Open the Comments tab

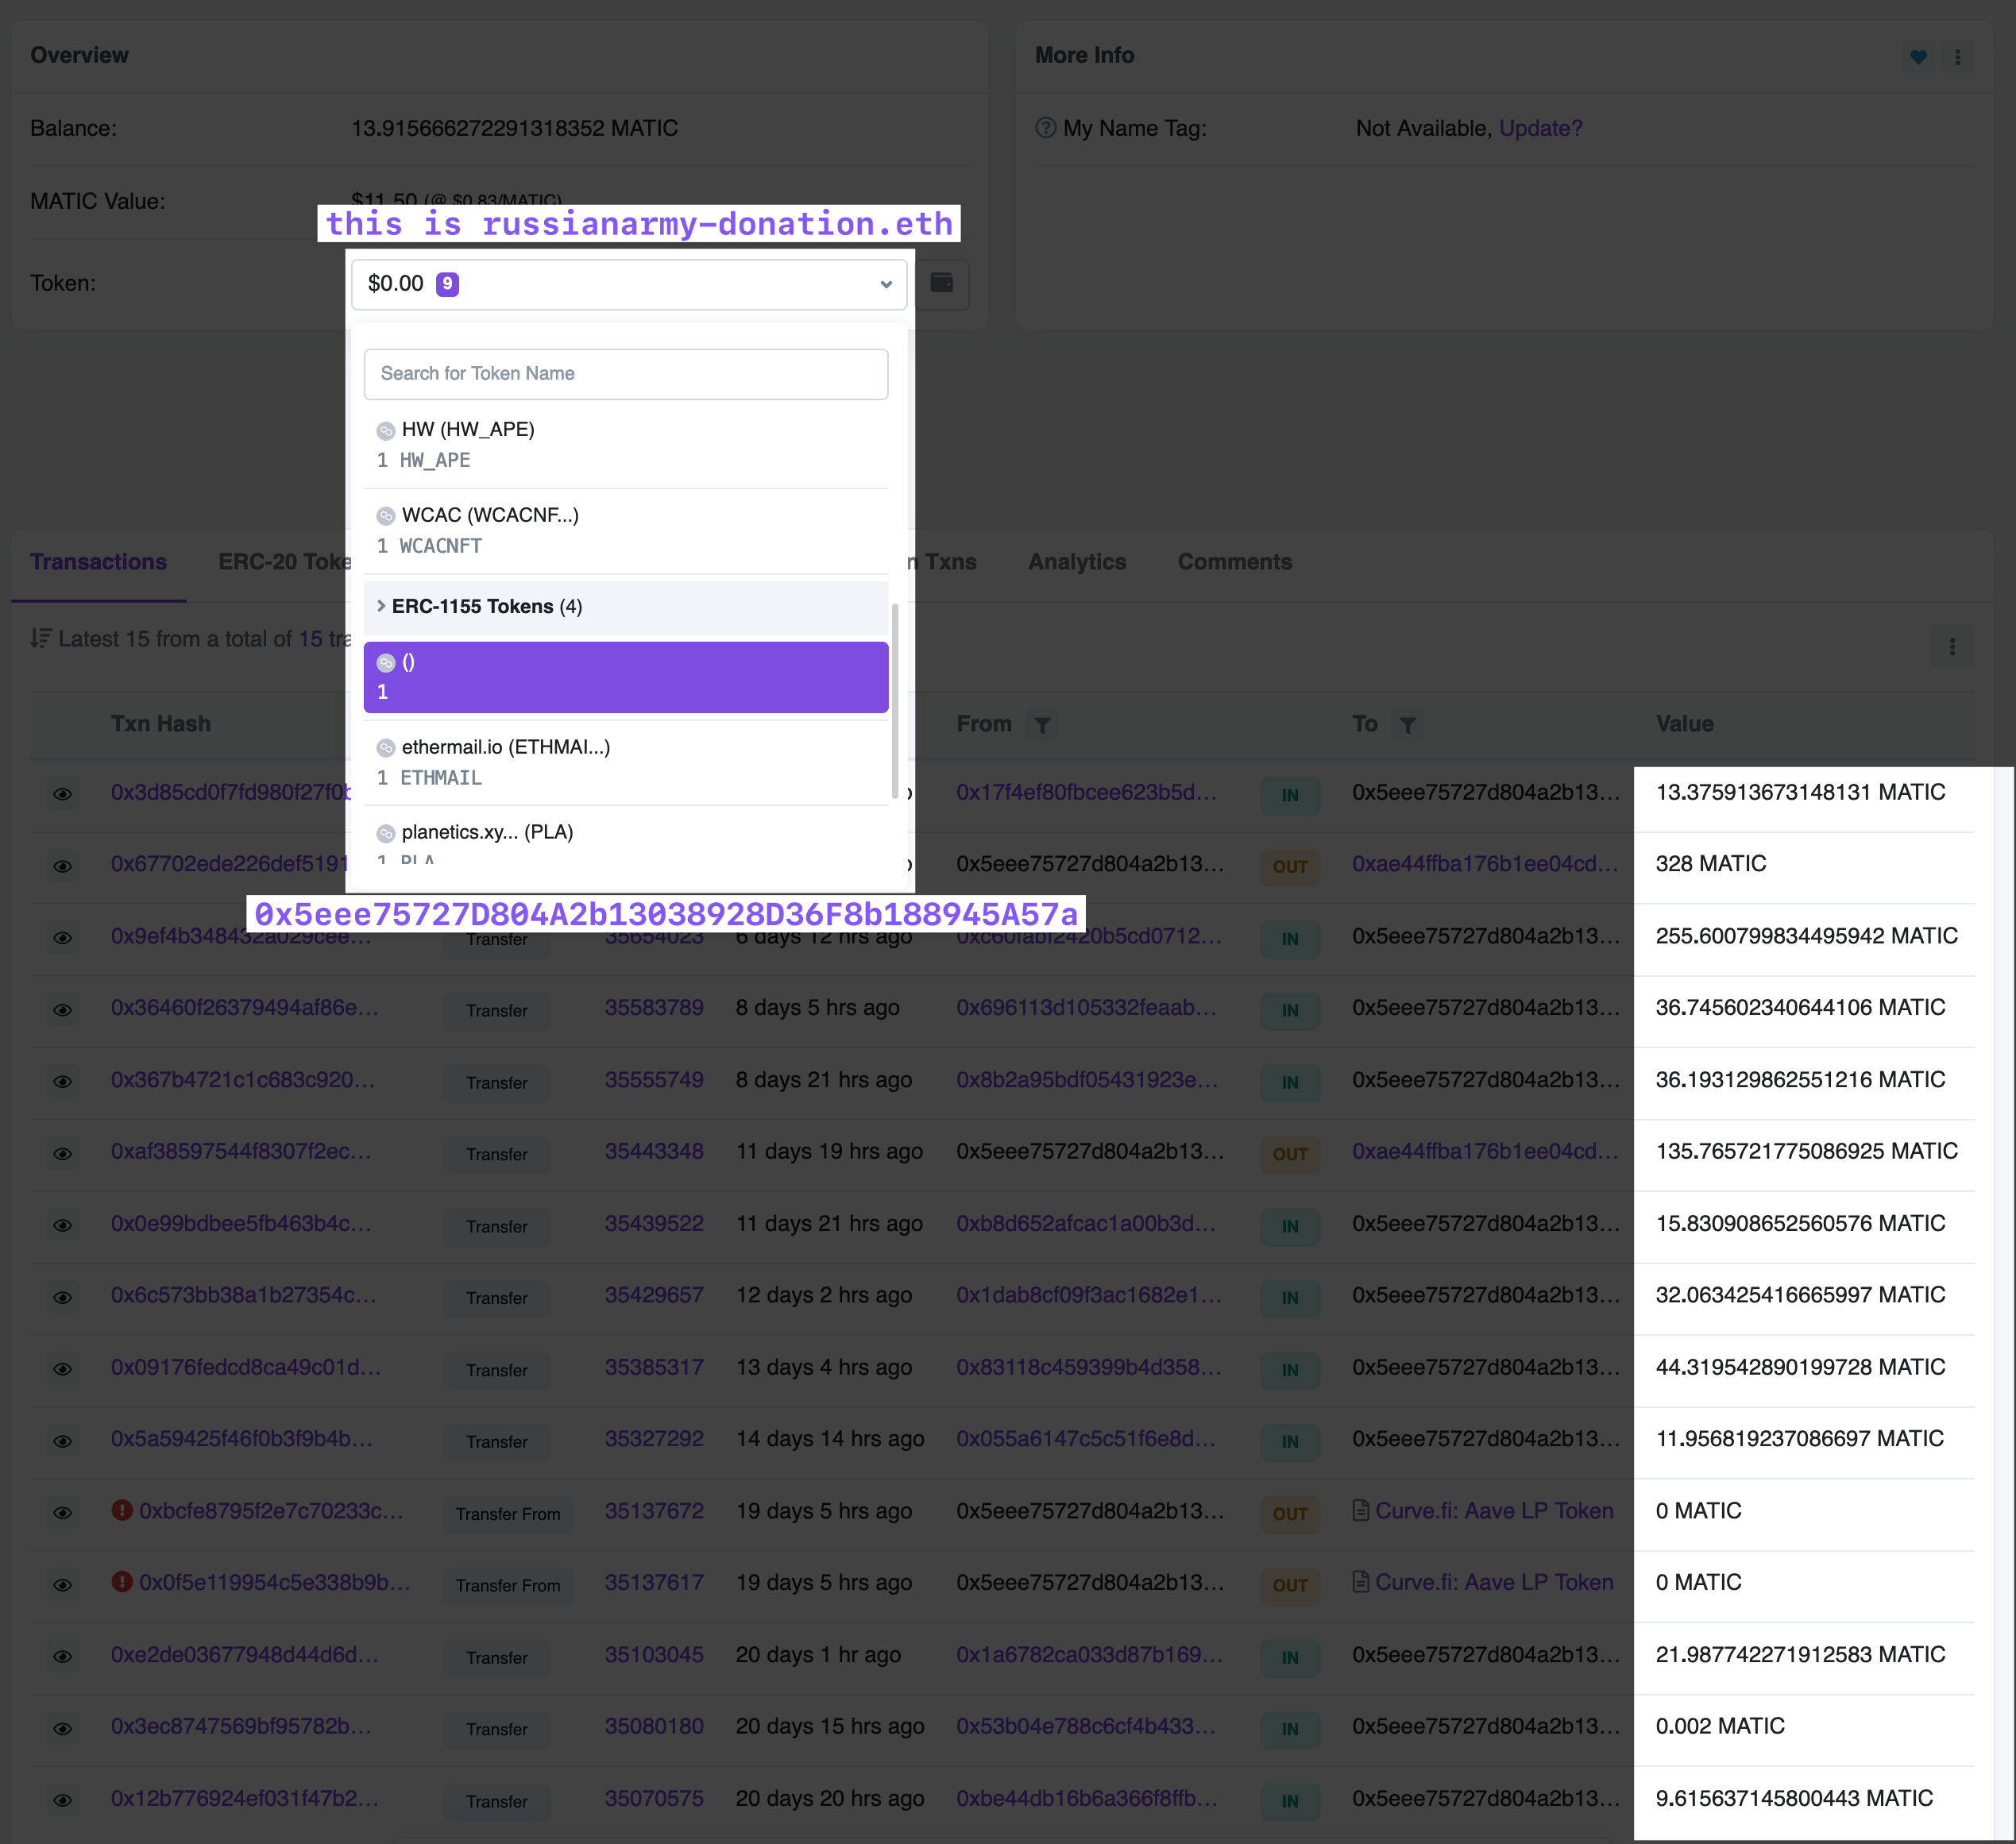click(1234, 562)
